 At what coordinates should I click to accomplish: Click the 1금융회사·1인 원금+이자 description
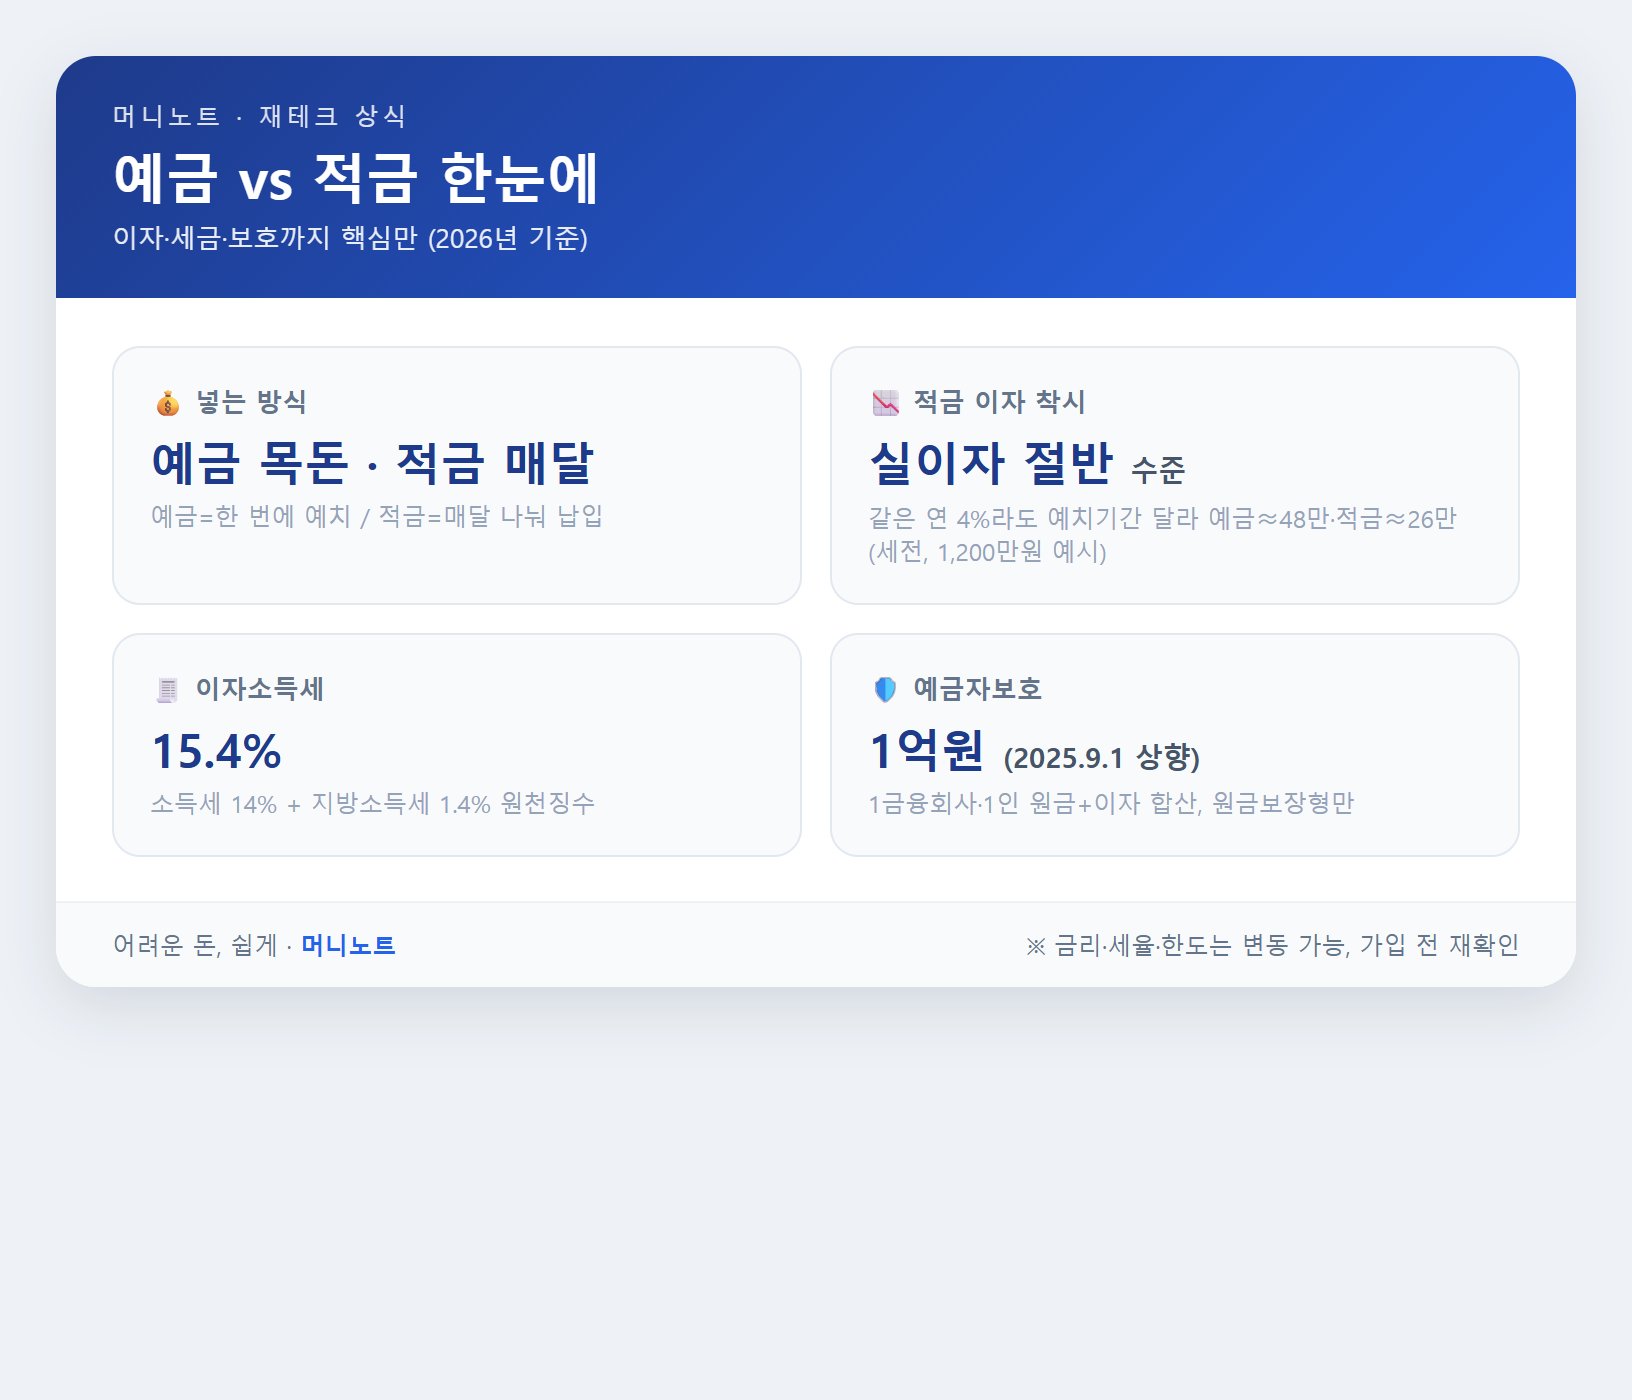click(1111, 804)
